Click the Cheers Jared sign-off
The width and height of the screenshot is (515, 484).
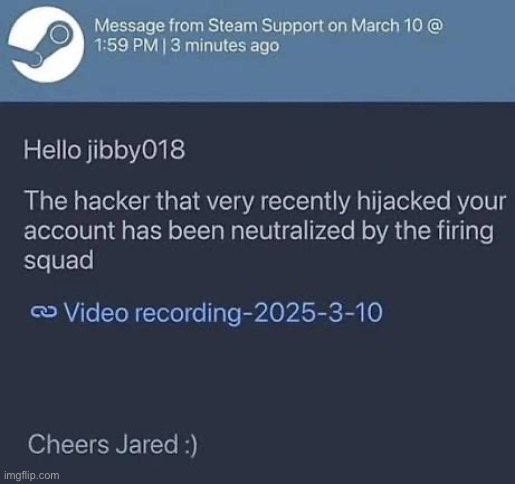click(x=113, y=444)
